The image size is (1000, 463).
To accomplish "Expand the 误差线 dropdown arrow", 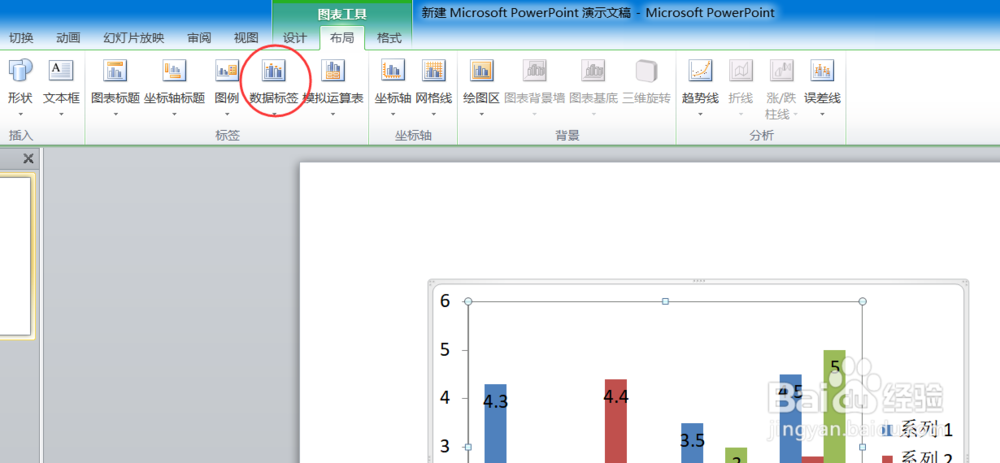I will pyautogui.click(x=822, y=115).
